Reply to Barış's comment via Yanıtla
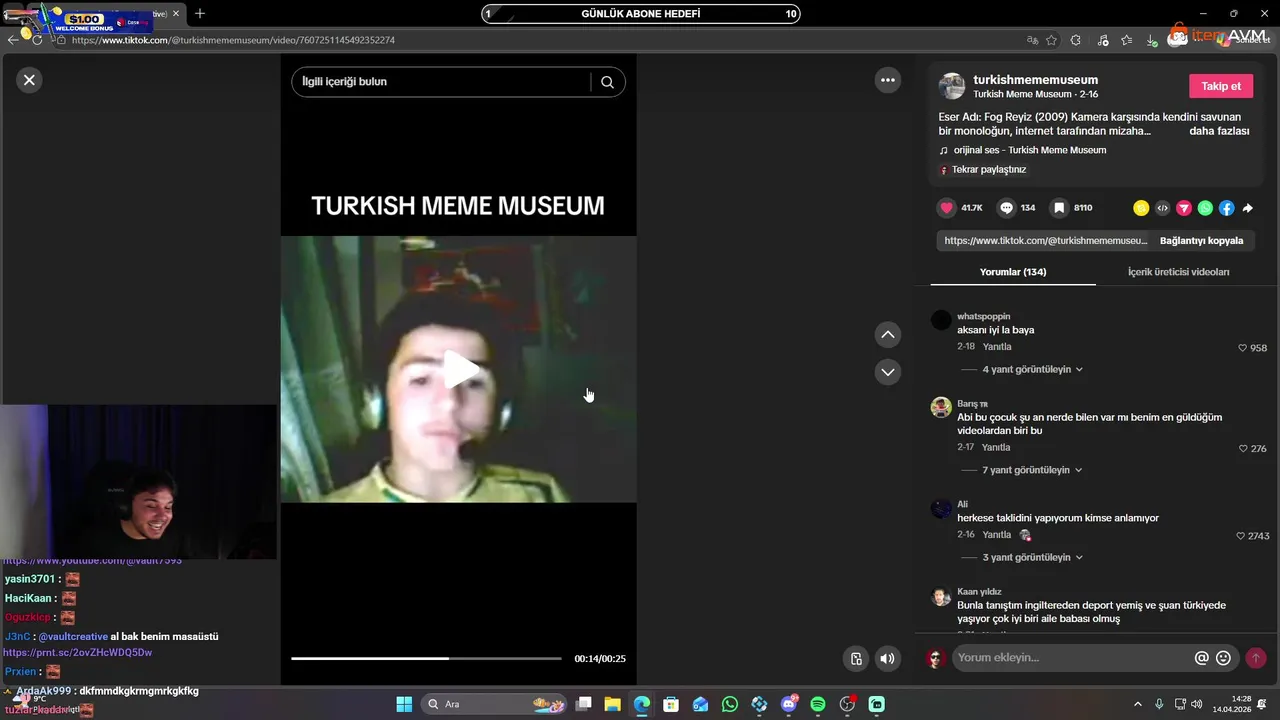 pyautogui.click(x=996, y=448)
